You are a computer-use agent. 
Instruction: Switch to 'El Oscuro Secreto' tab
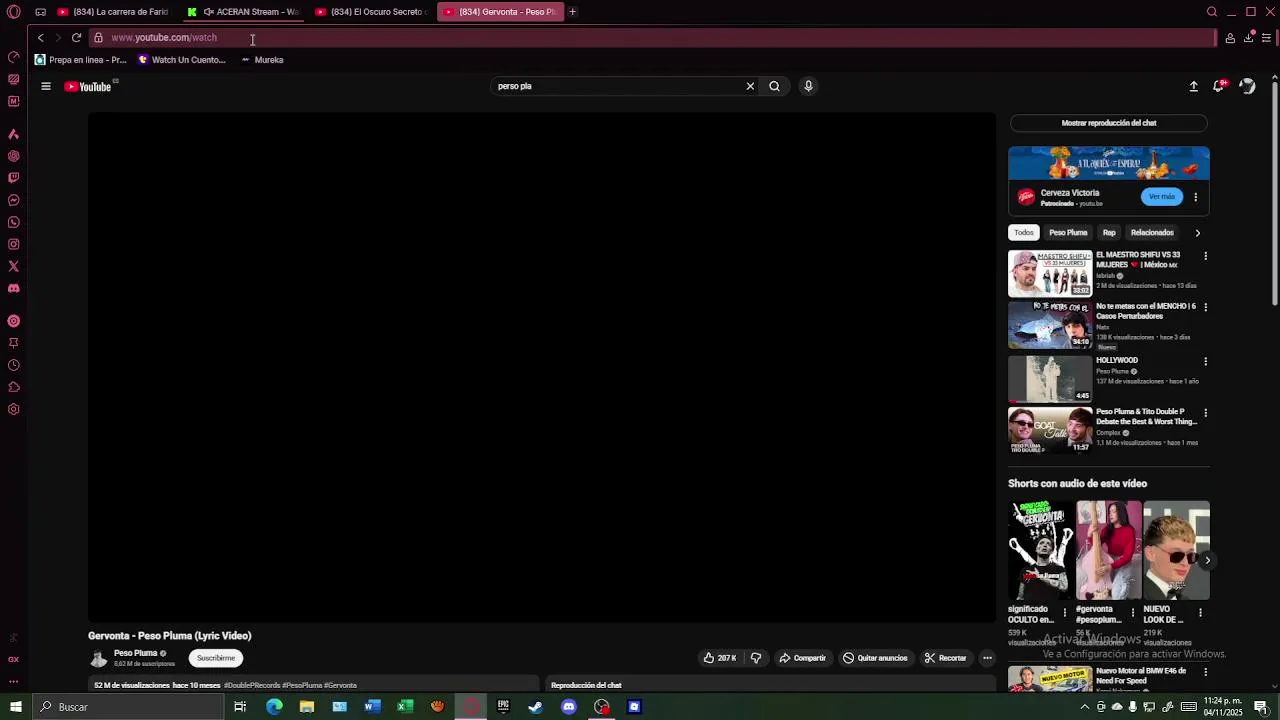pos(371,12)
